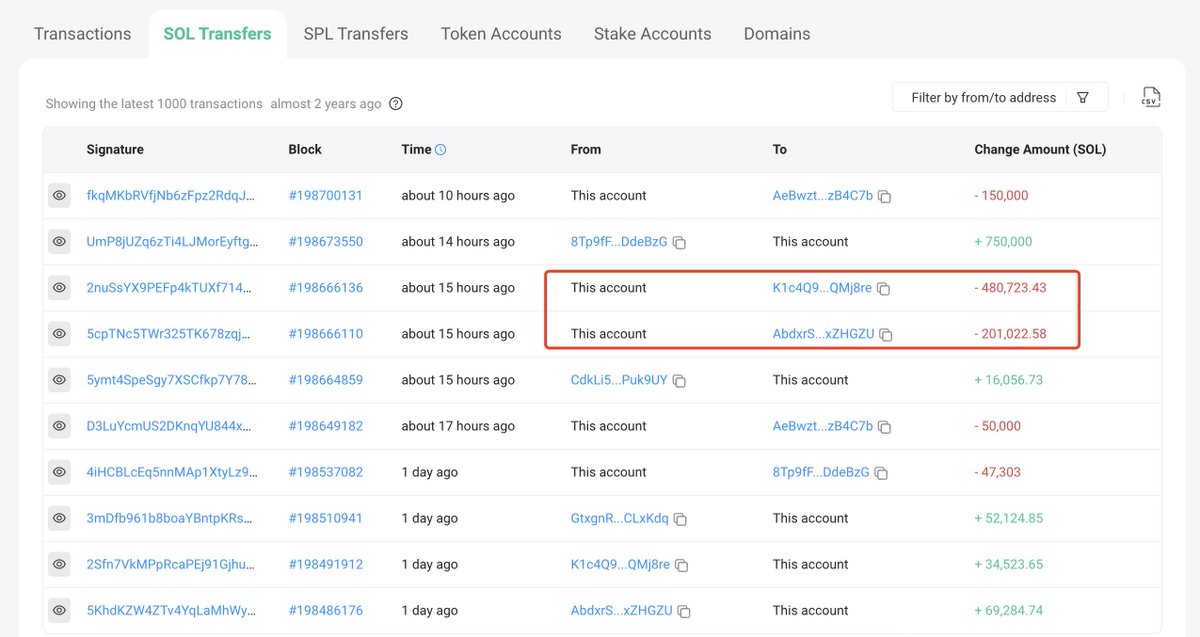The image size is (1200, 637).
Task: Open signature 3mDfb961b8boaYBntpKRs
Action: point(171,518)
